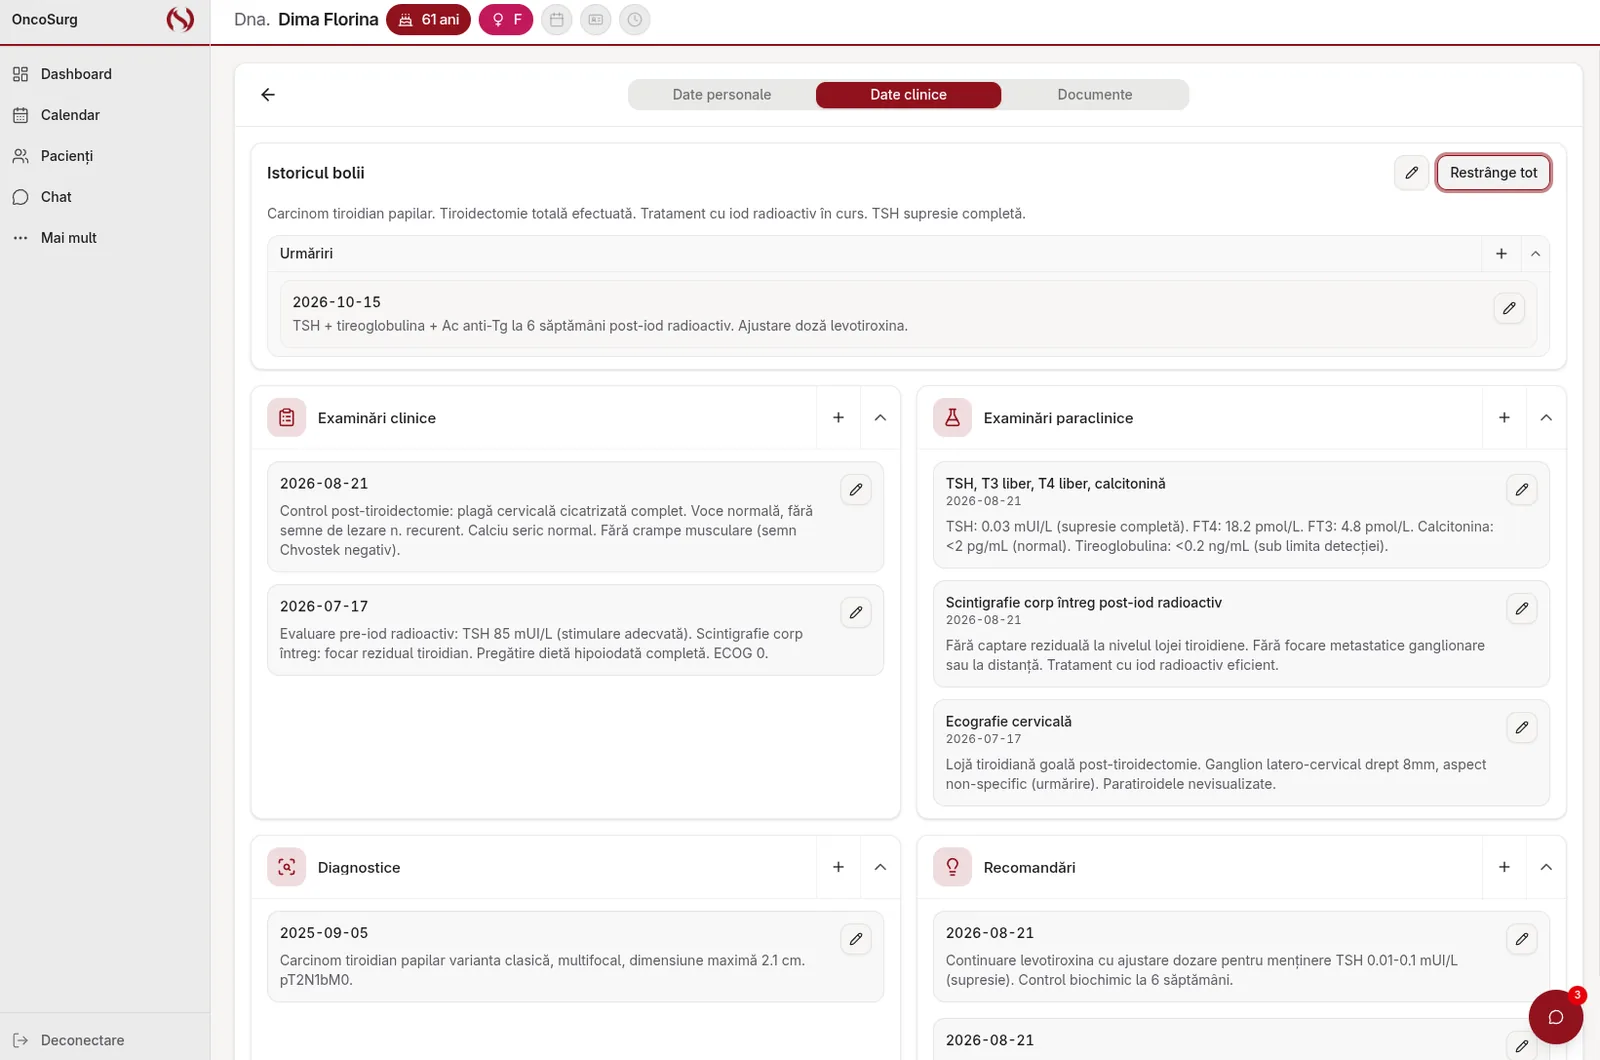This screenshot has width=1600, height=1060.
Task: Click the clock history icon in patient header
Action: [x=635, y=20]
